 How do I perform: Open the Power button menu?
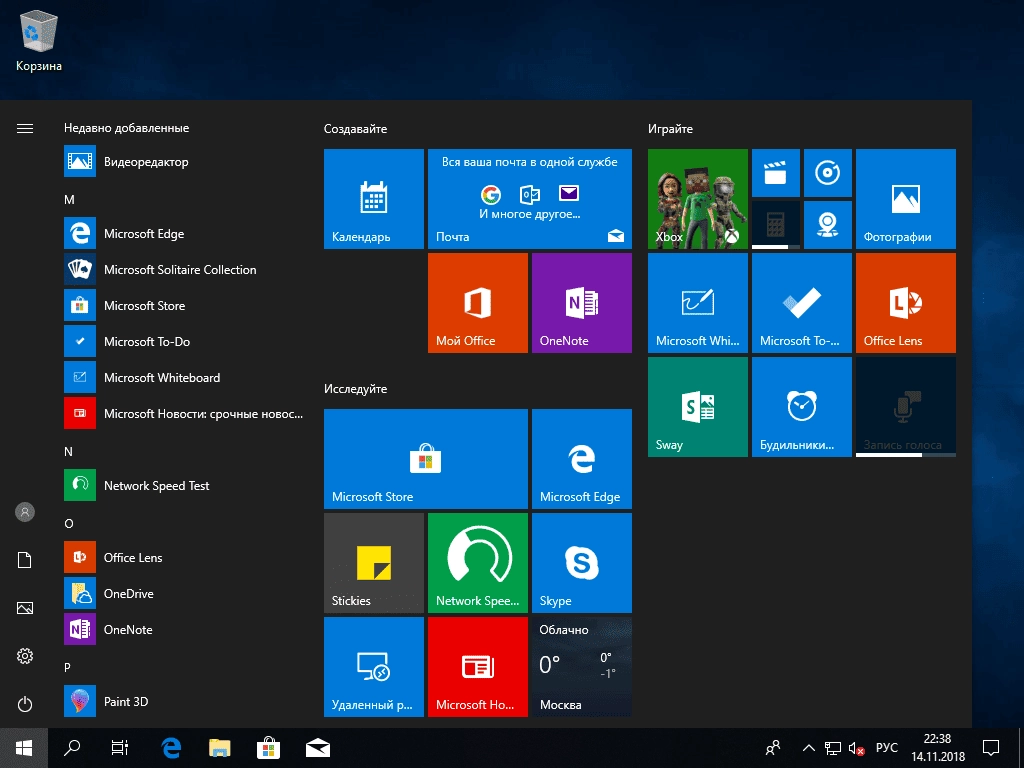pyautogui.click(x=25, y=704)
